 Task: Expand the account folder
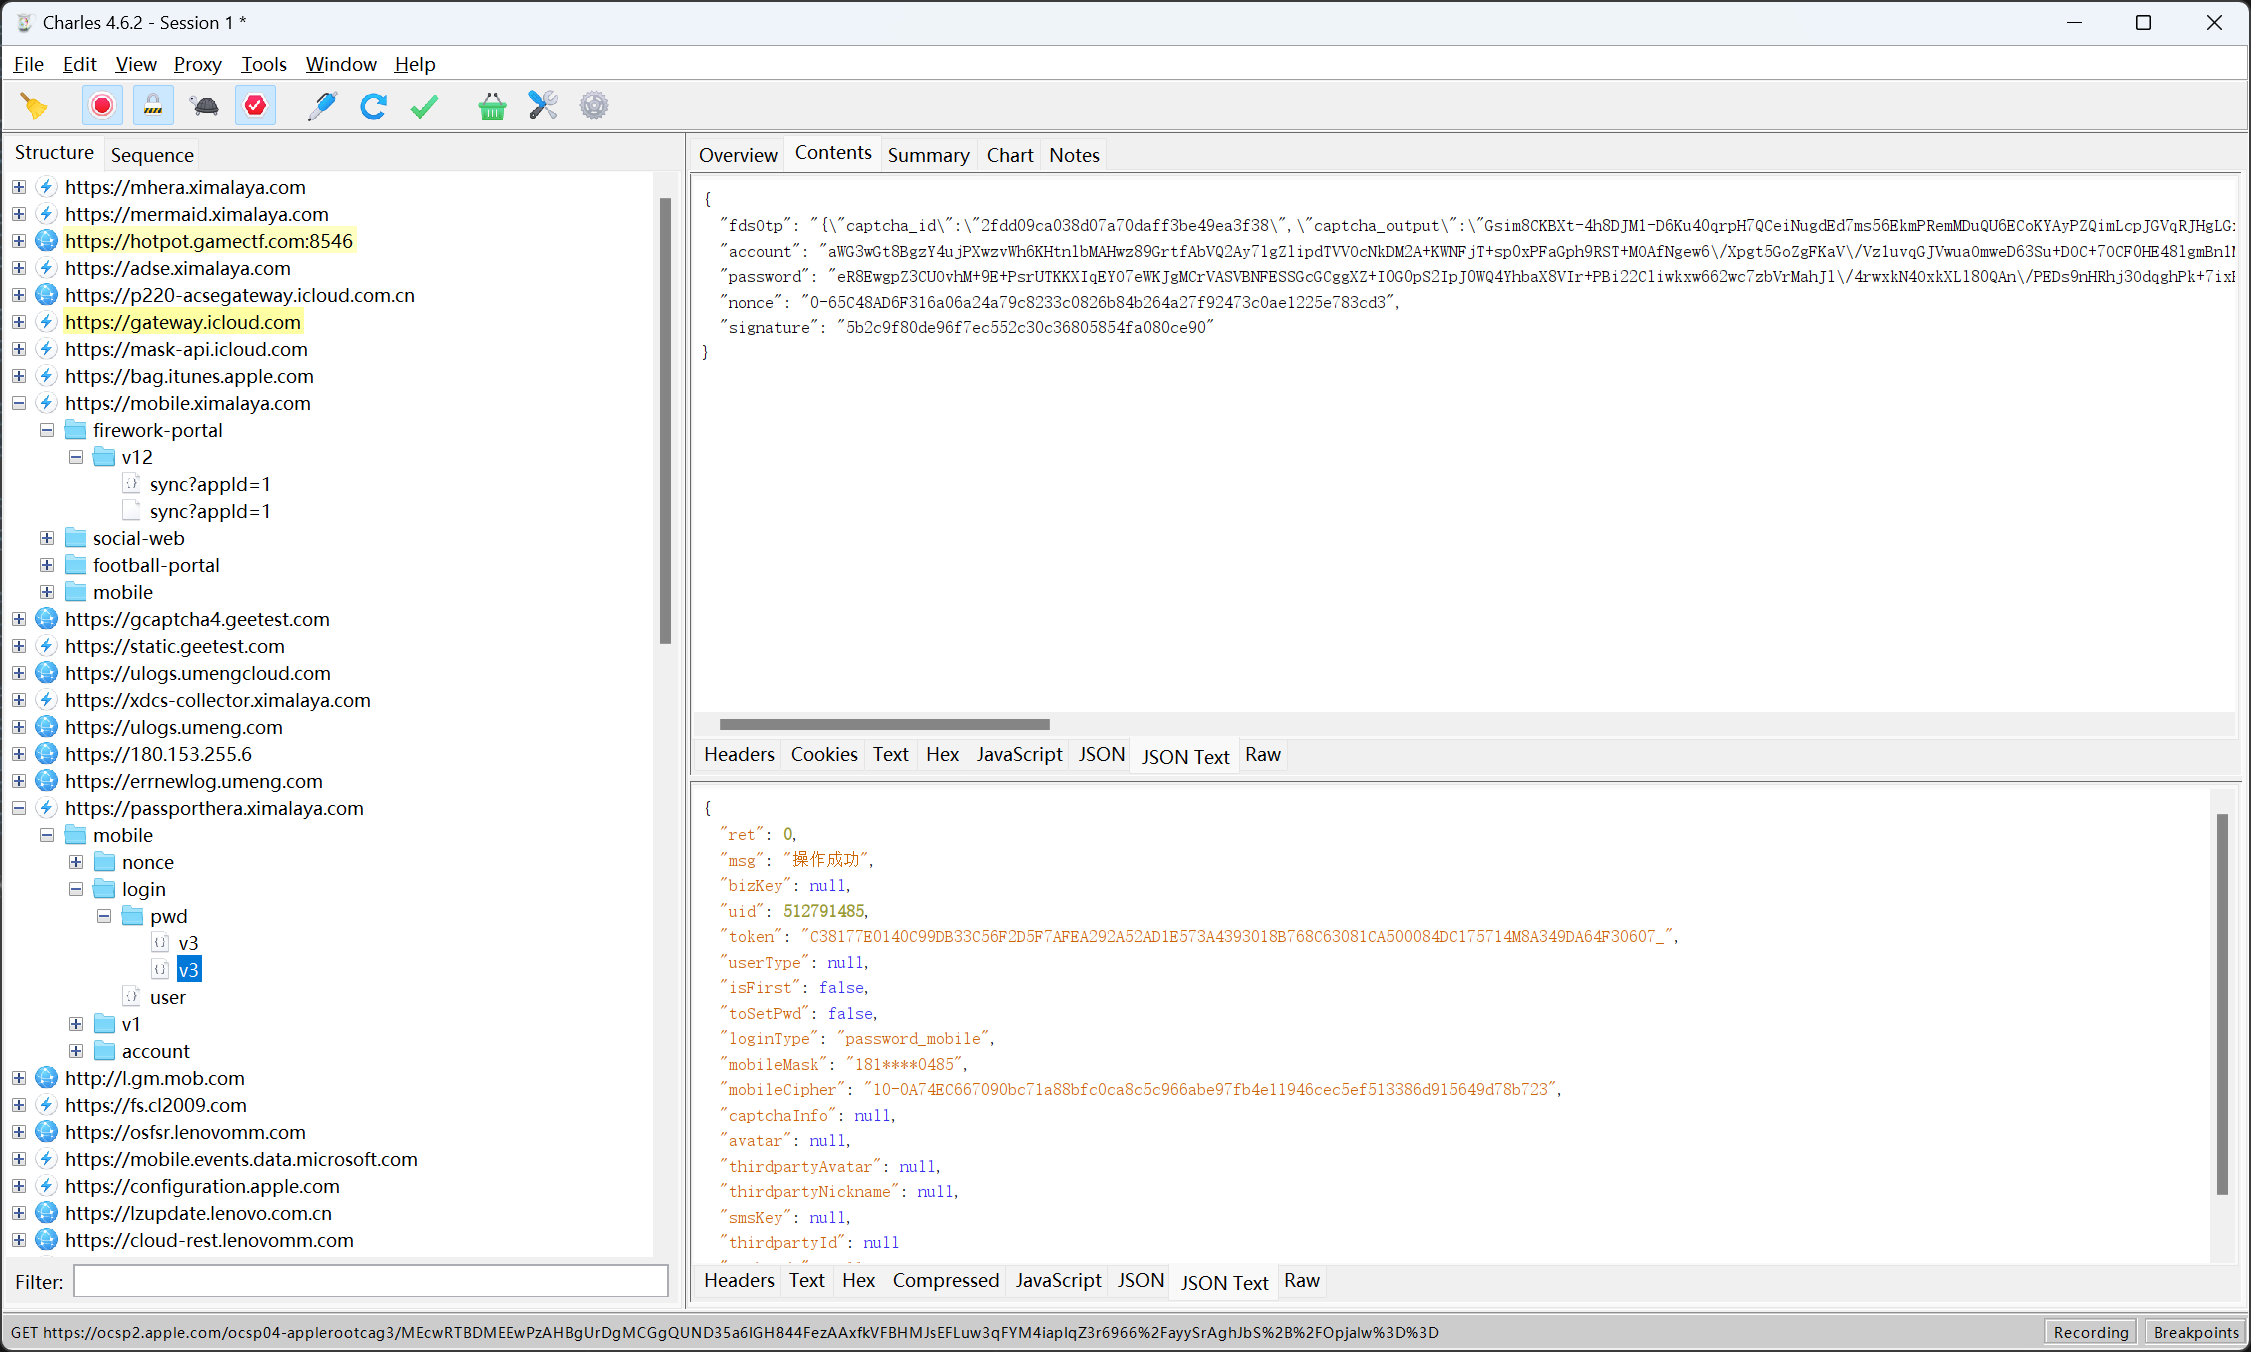tap(76, 1051)
